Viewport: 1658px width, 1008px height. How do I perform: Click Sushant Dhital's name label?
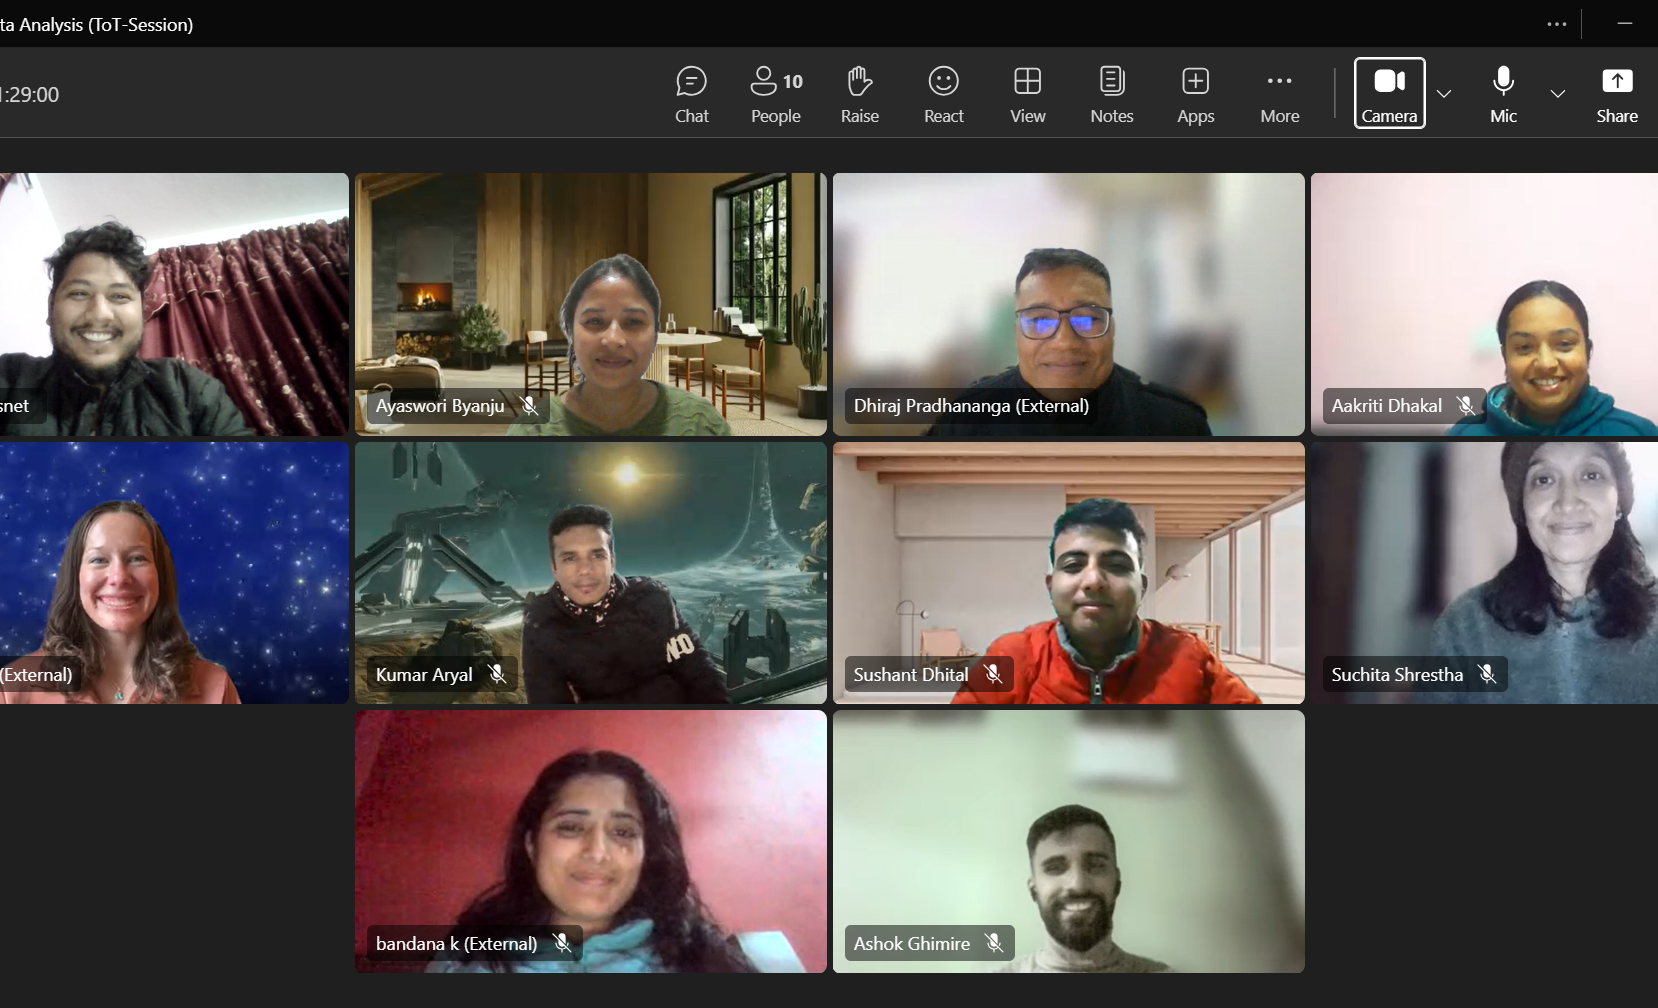(x=910, y=675)
